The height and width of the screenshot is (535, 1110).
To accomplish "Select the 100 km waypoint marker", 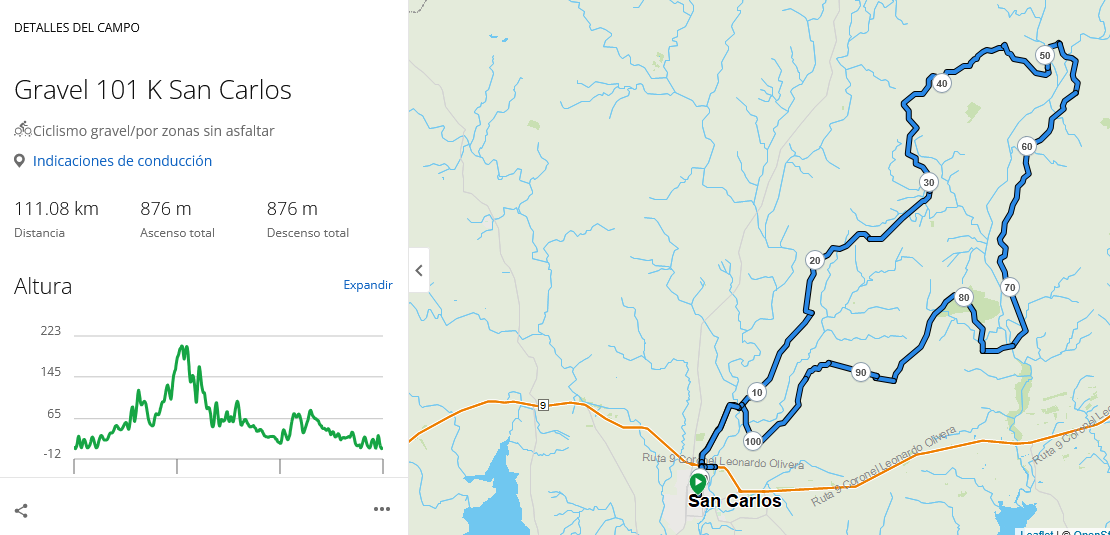I will click(x=753, y=441).
